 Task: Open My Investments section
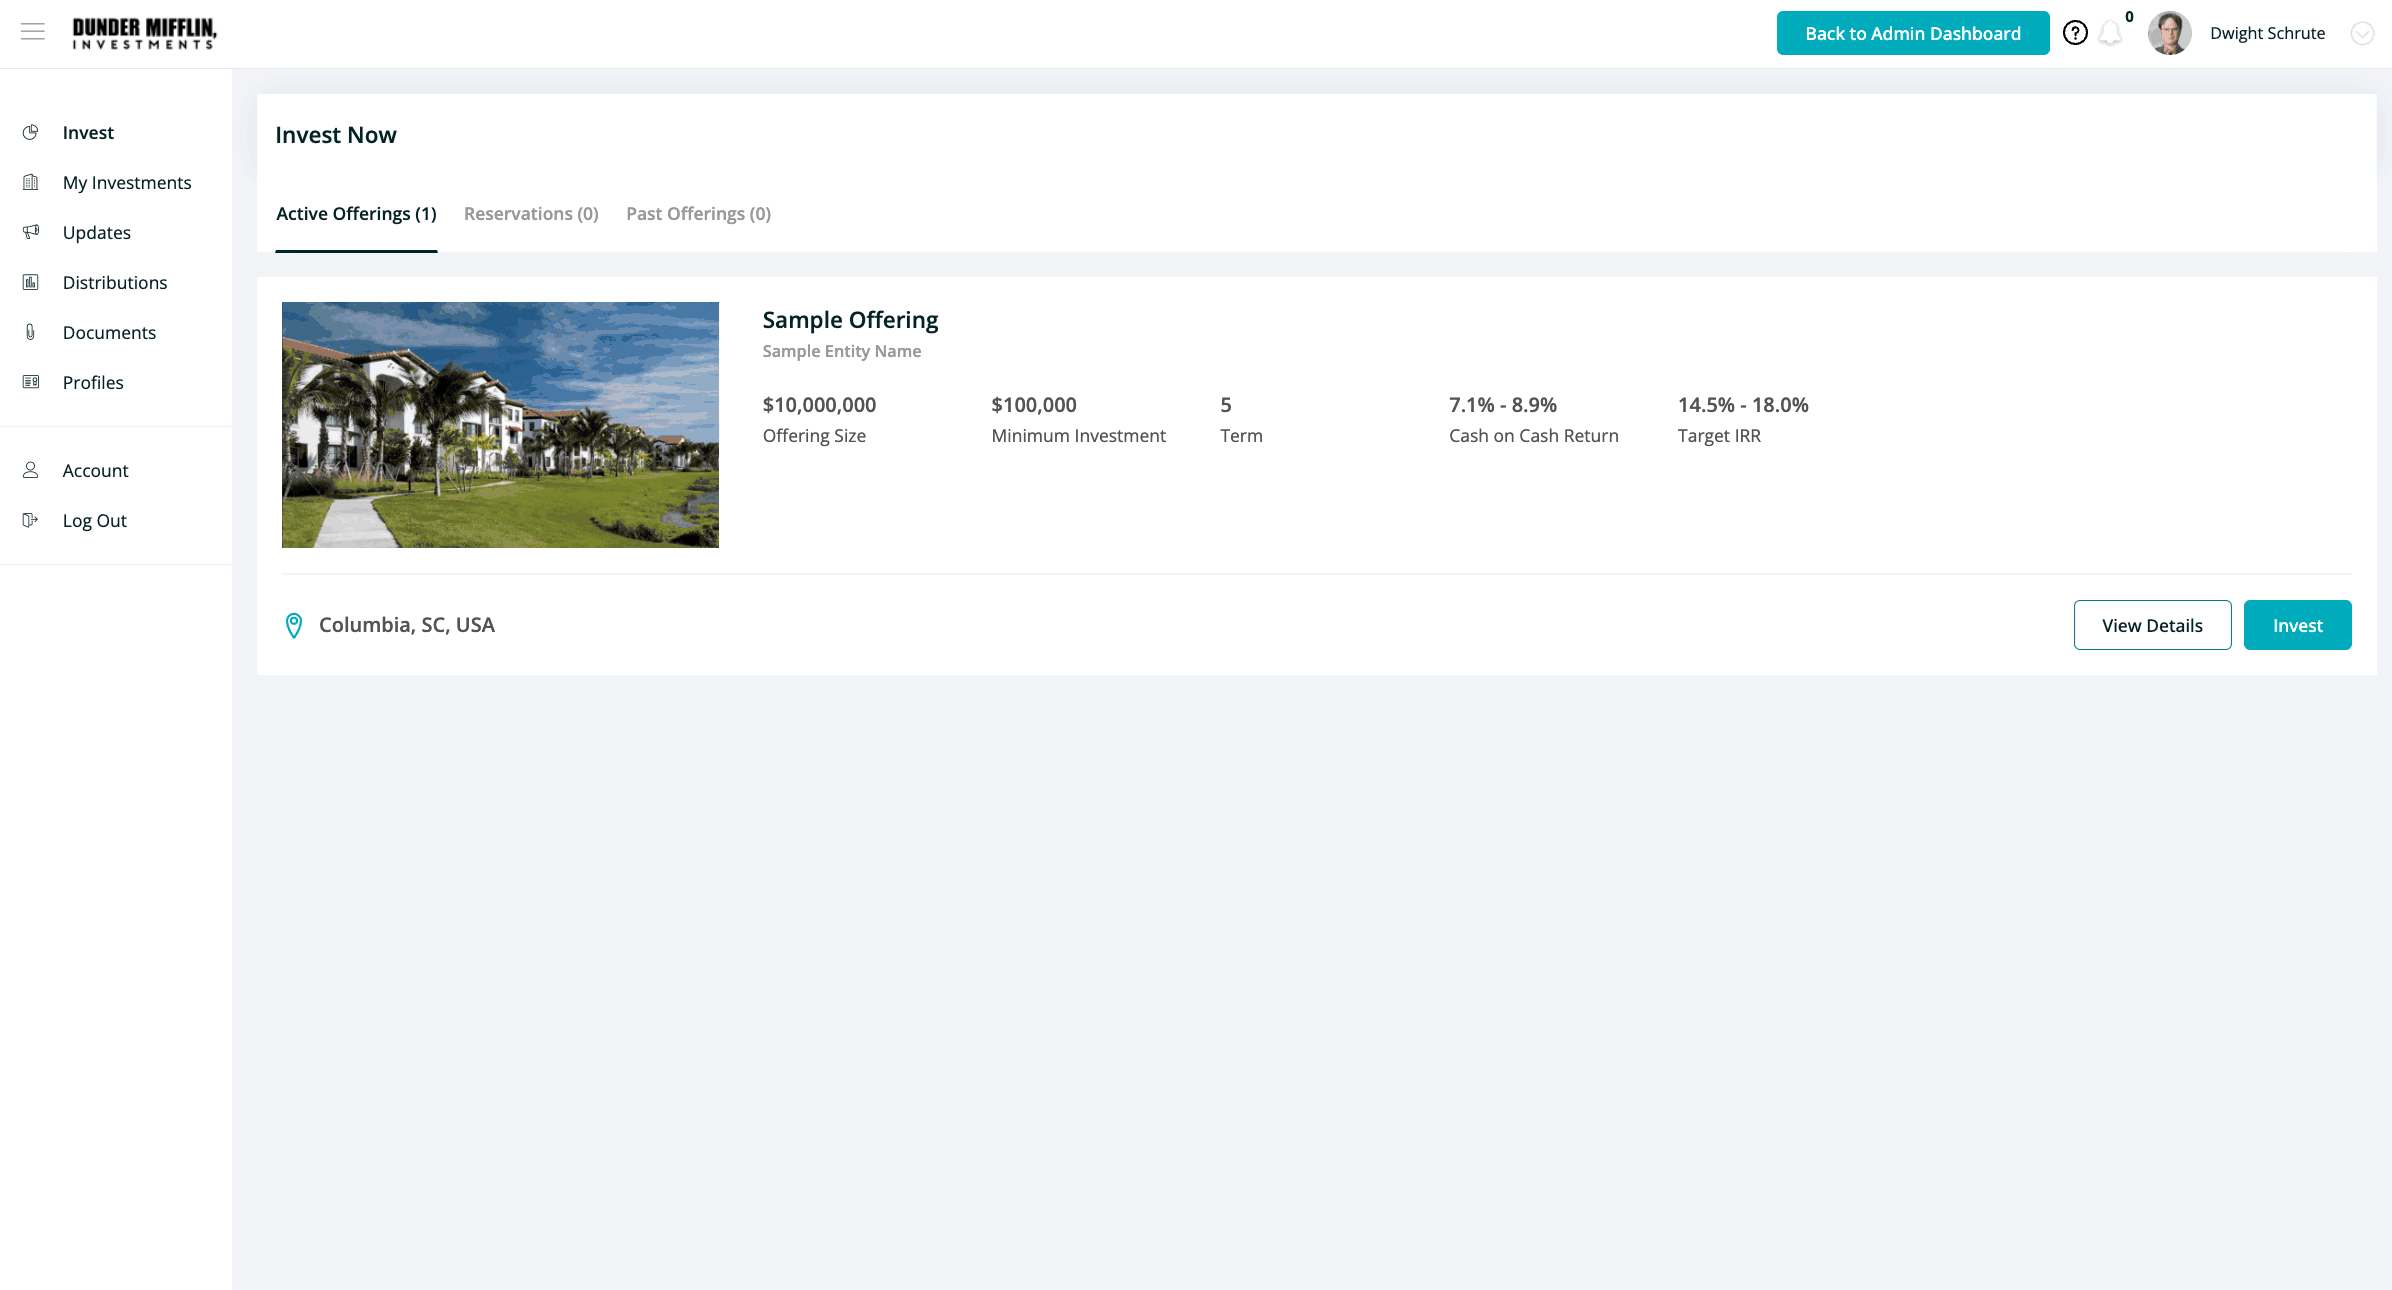click(x=125, y=181)
